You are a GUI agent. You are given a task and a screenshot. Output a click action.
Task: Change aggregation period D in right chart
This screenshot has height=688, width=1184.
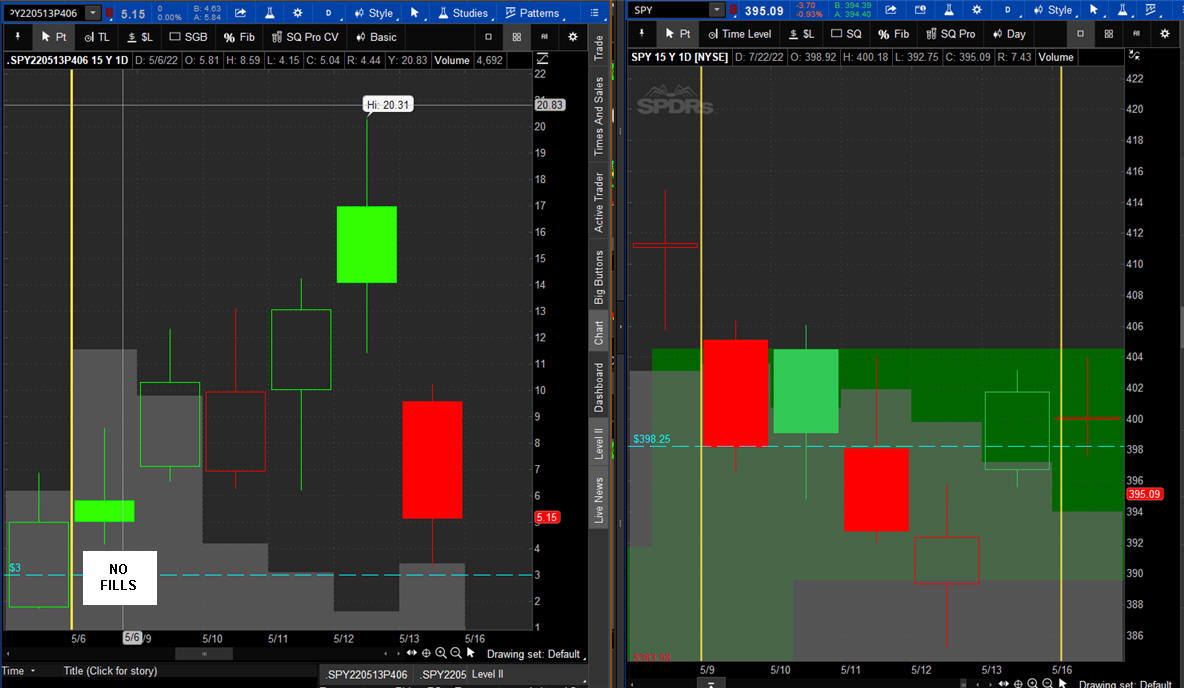(x=1007, y=10)
